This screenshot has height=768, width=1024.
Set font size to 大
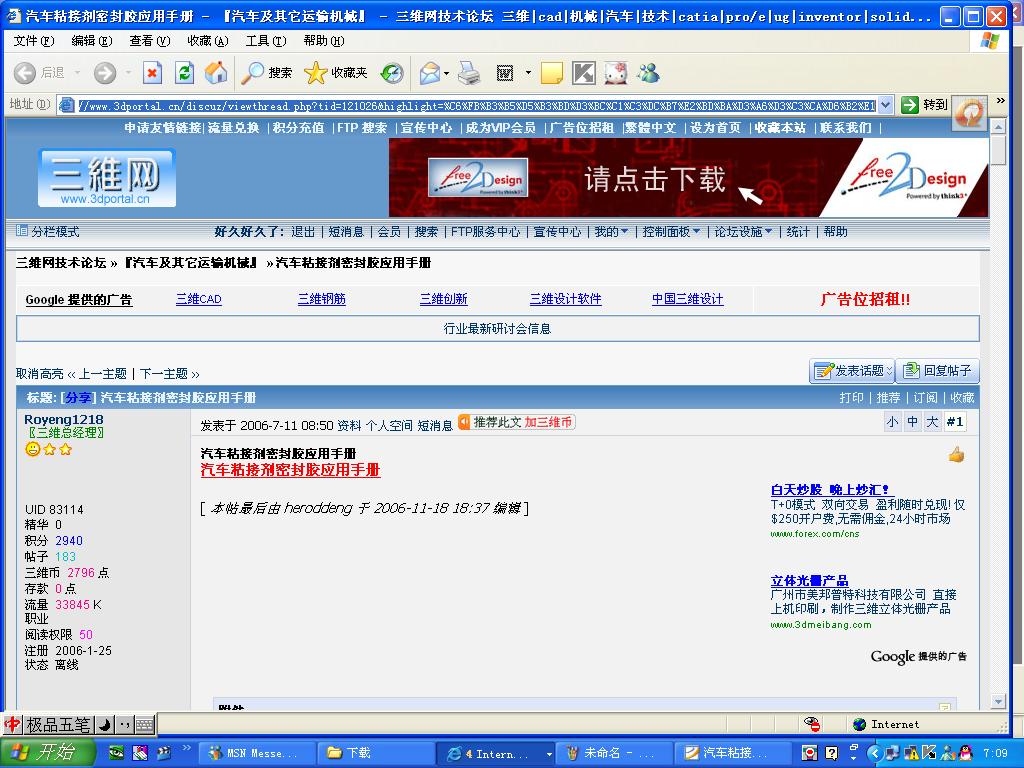pyautogui.click(x=933, y=422)
